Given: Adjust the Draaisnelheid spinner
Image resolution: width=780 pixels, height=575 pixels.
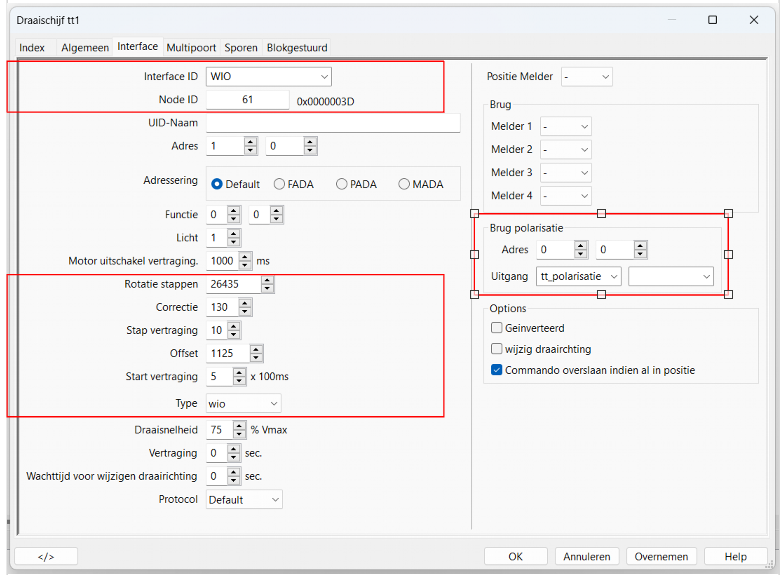Looking at the screenshot, I should [239, 430].
